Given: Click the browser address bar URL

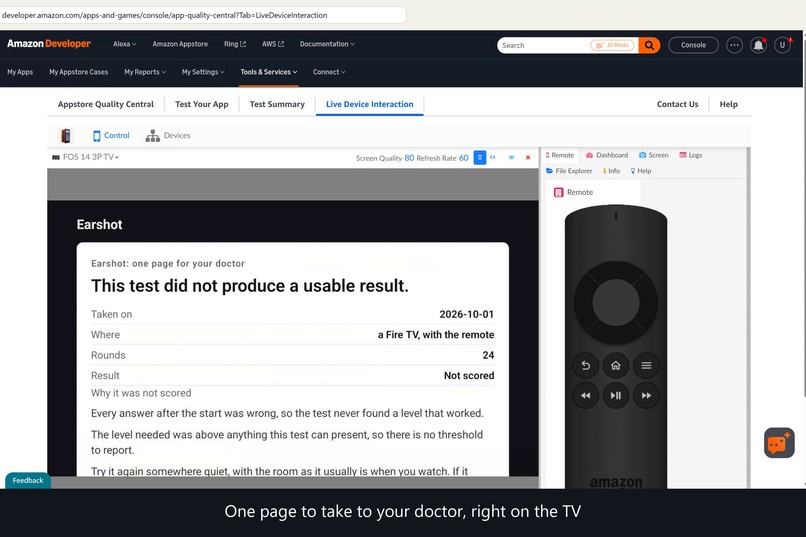Looking at the screenshot, I should click(164, 15).
